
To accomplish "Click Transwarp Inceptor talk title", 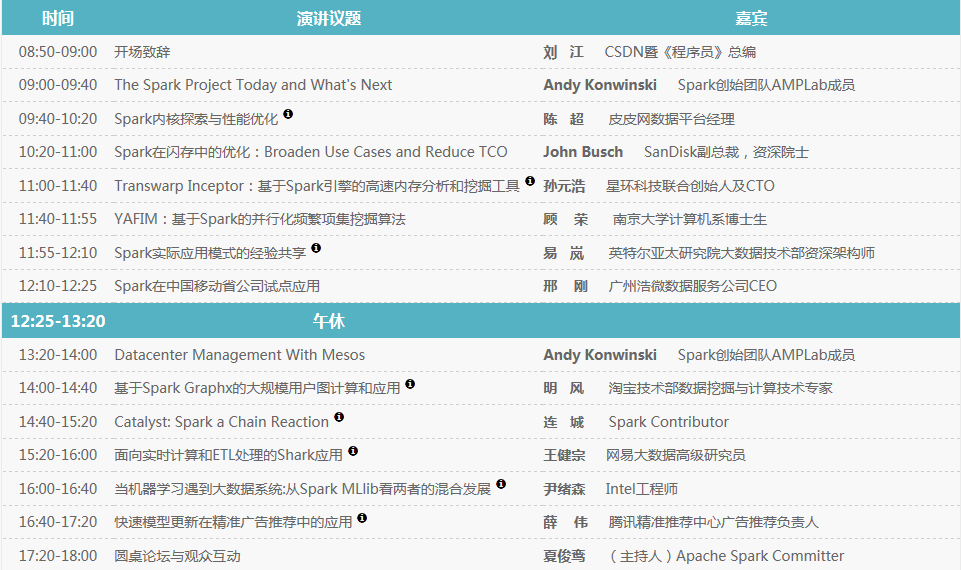I will [x=317, y=186].
